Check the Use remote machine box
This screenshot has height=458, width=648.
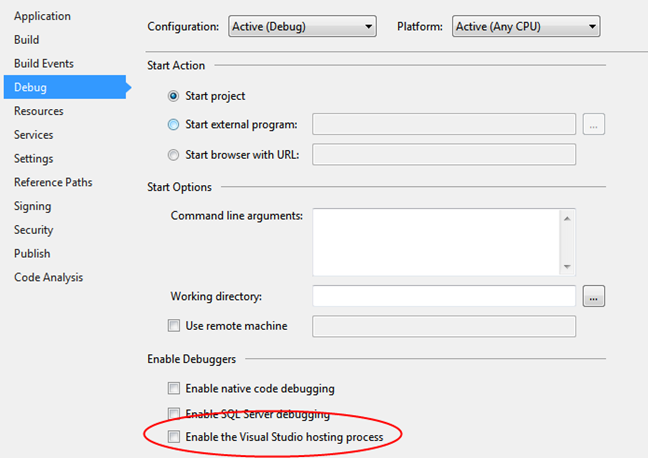[174, 326]
